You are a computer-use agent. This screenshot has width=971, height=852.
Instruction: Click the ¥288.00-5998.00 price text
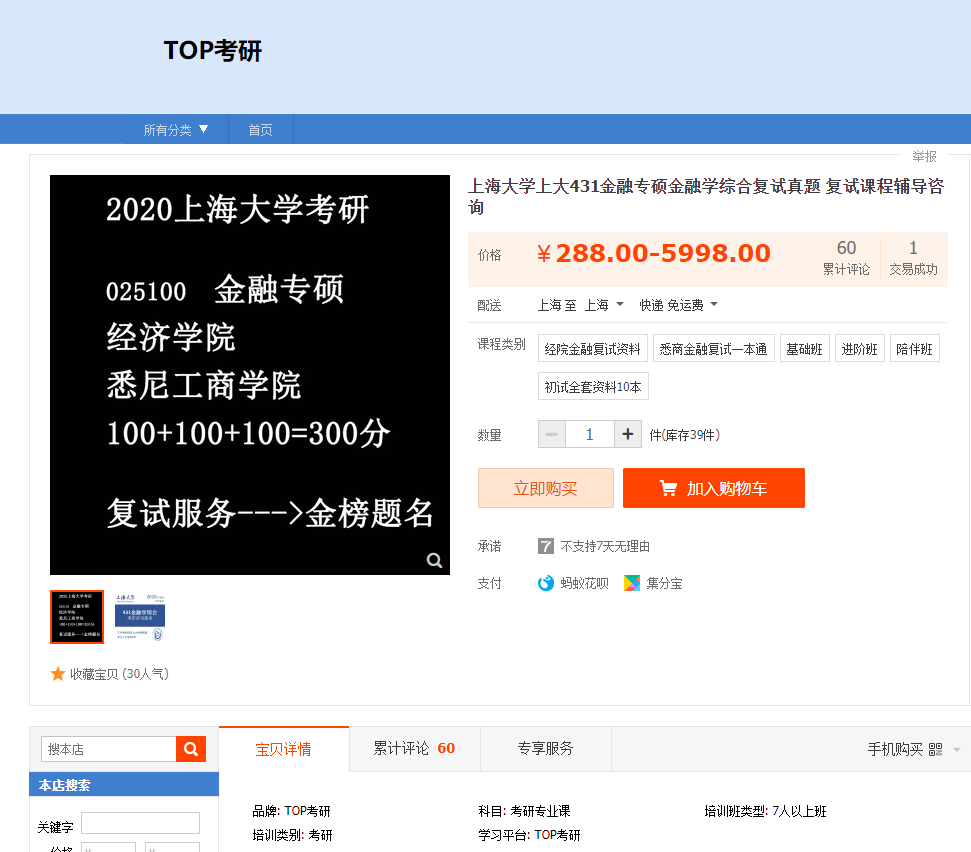pyautogui.click(x=653, y=253)
